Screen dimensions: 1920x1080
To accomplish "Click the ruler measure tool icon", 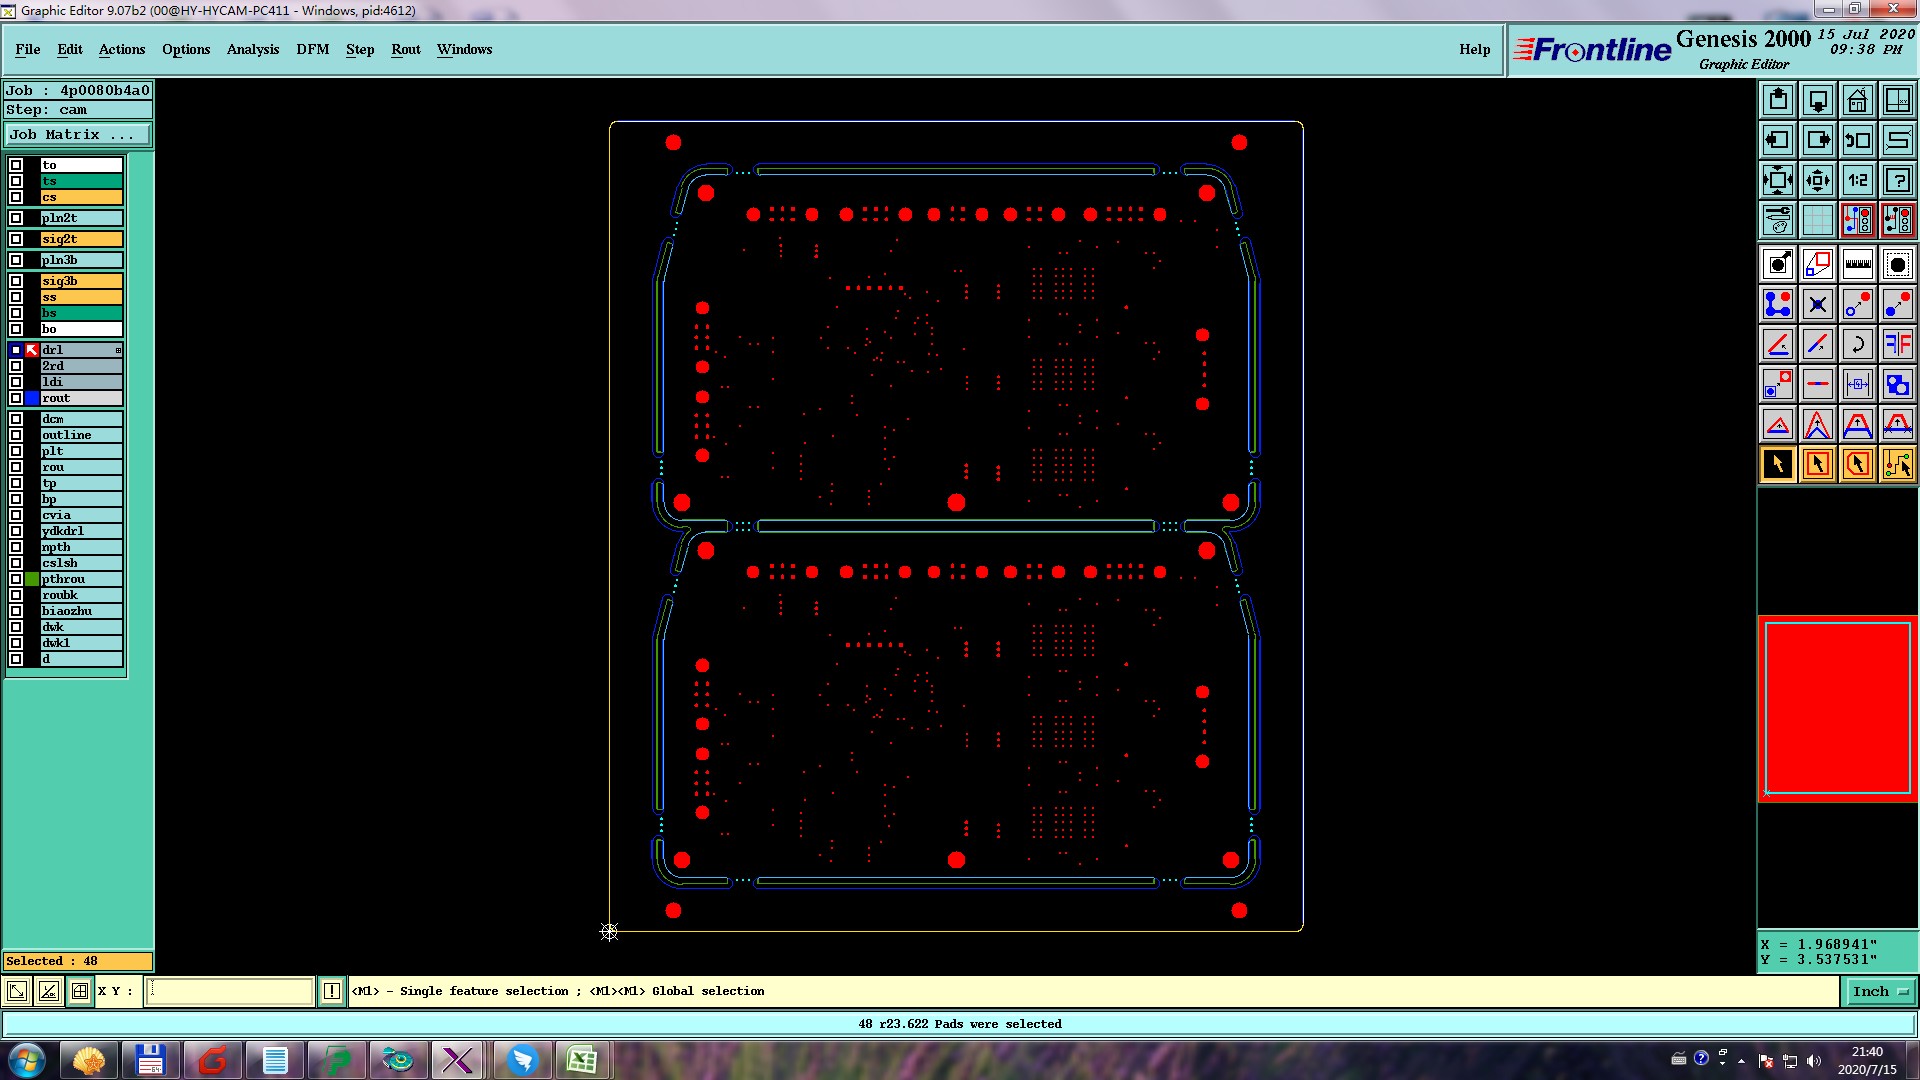I will point(1857,264).
